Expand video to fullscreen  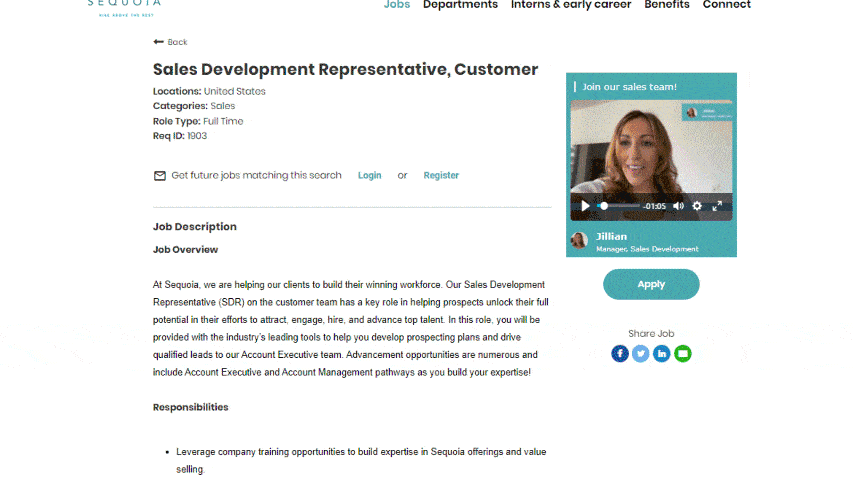pyautogui.click(x=717, y=206)
